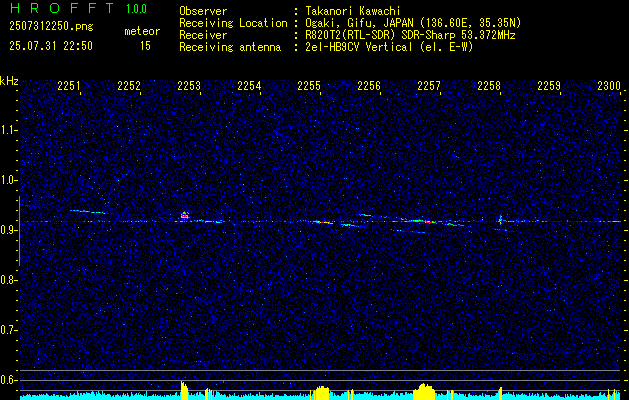Image resolution: width=629 pixels, height=400 pixels.
Task: Click the Receiver label
Action: [x=203, y=35]
